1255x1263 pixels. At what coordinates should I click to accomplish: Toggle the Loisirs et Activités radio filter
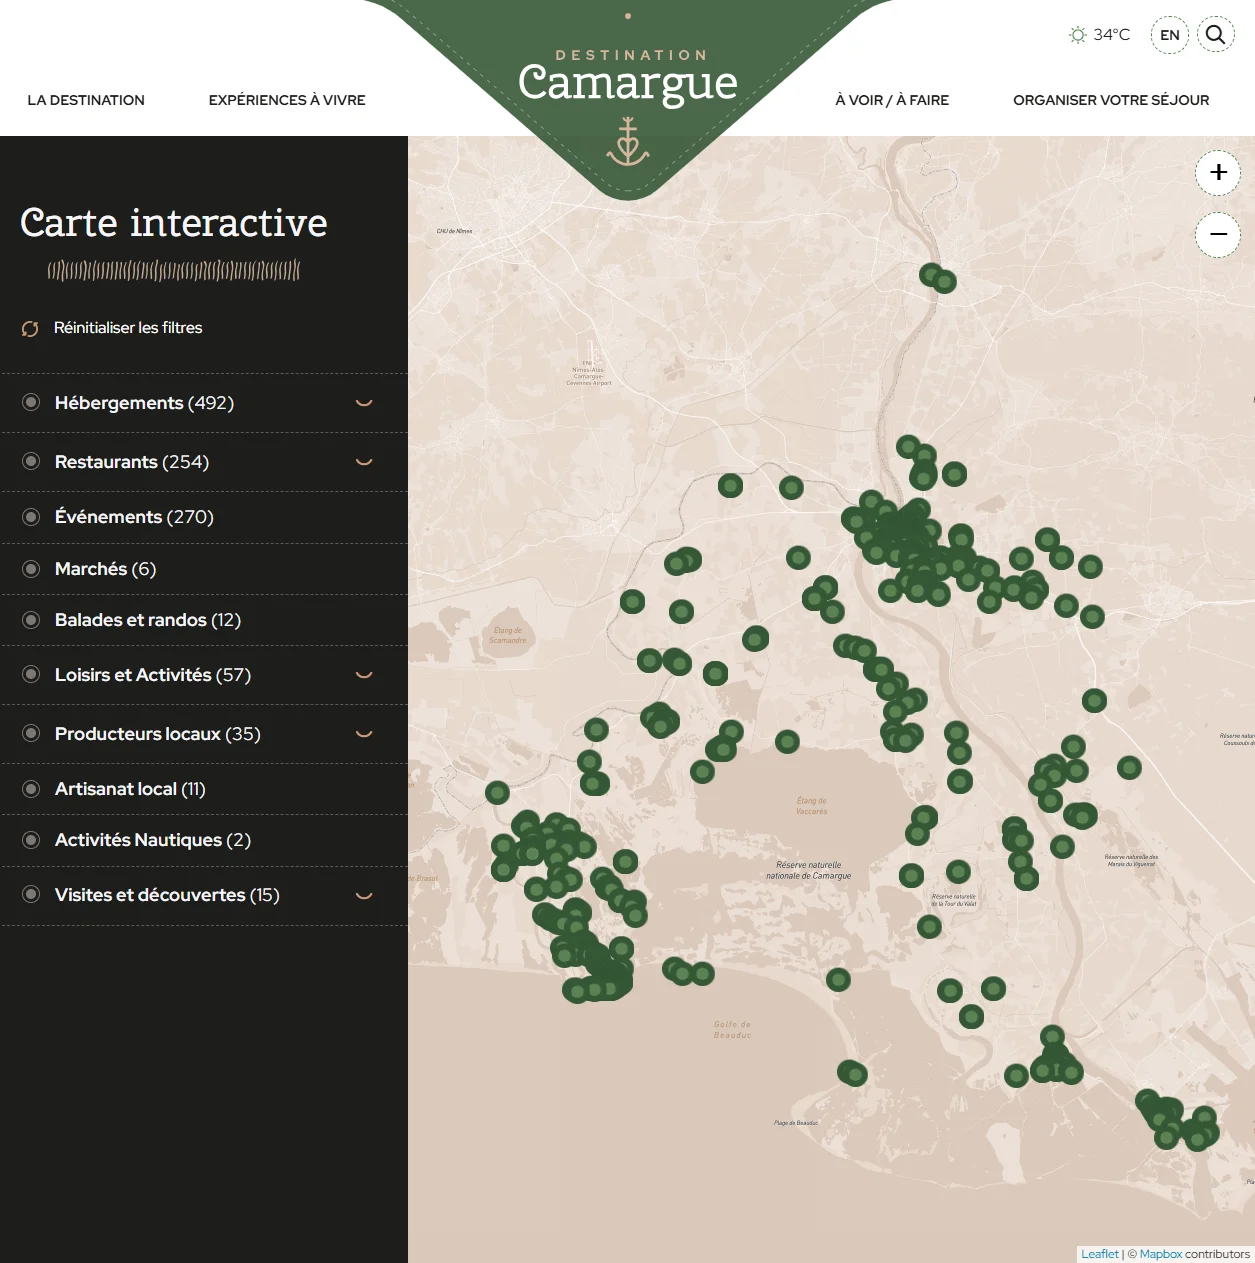pyautogui.click(x=31, y=674)
